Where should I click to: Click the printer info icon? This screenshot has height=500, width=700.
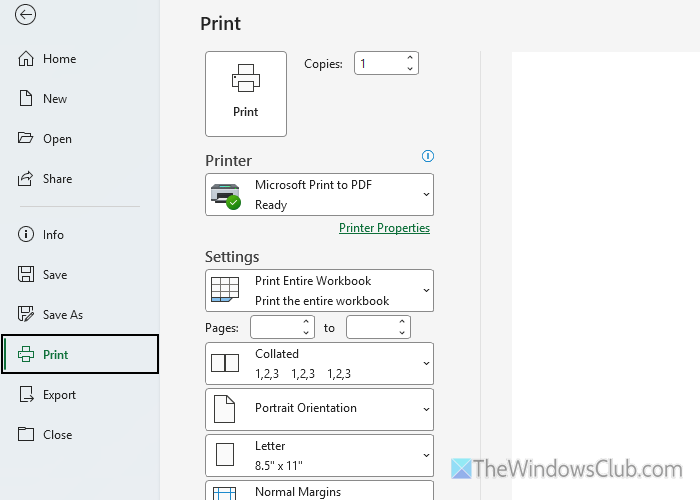pos(428,156)
